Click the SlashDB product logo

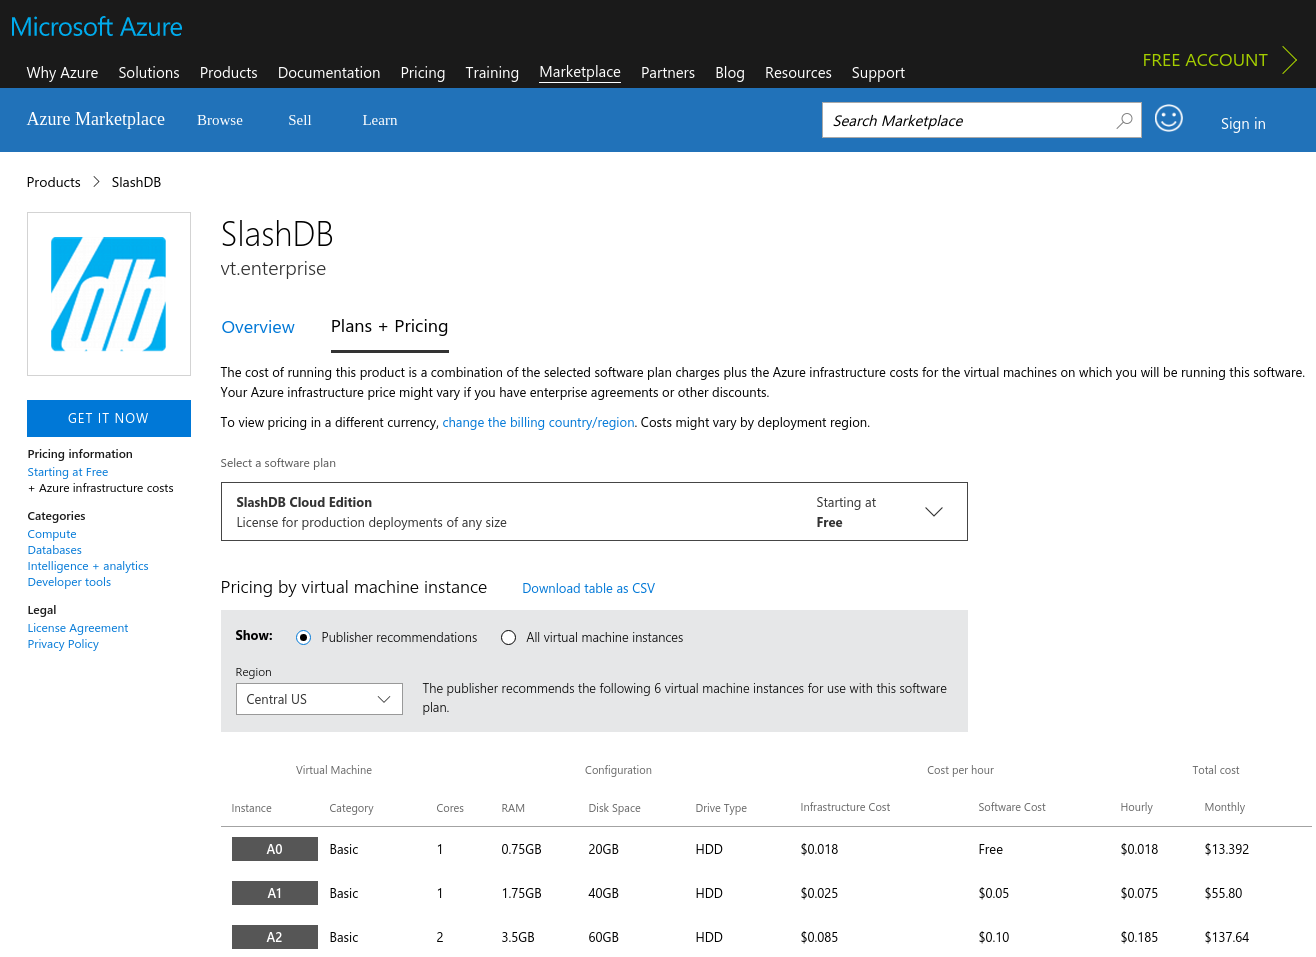coord(109,294)
